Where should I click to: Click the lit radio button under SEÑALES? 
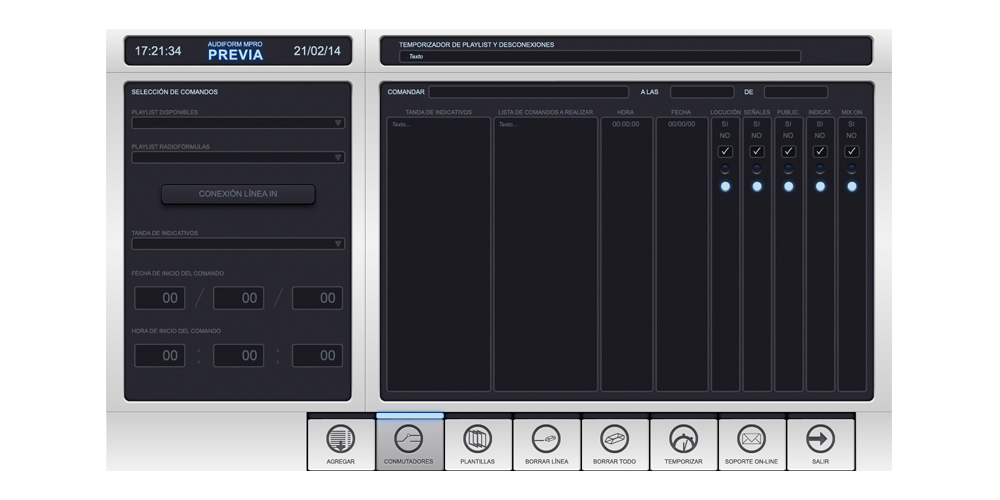[756, 186]
